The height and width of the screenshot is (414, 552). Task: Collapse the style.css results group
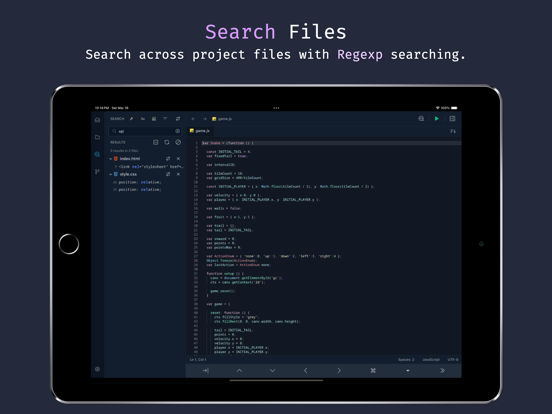tap(111, 174)
